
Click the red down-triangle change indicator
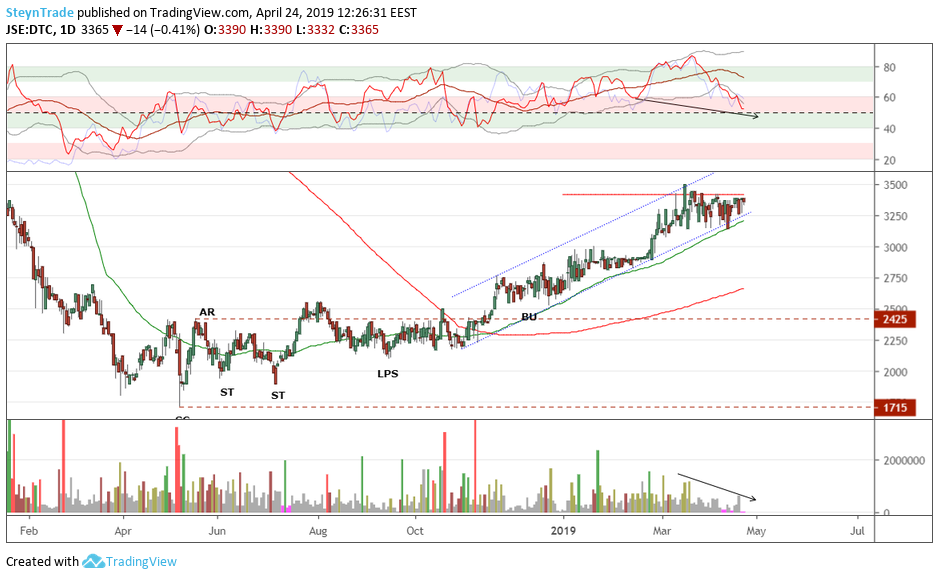click(117, 31)
